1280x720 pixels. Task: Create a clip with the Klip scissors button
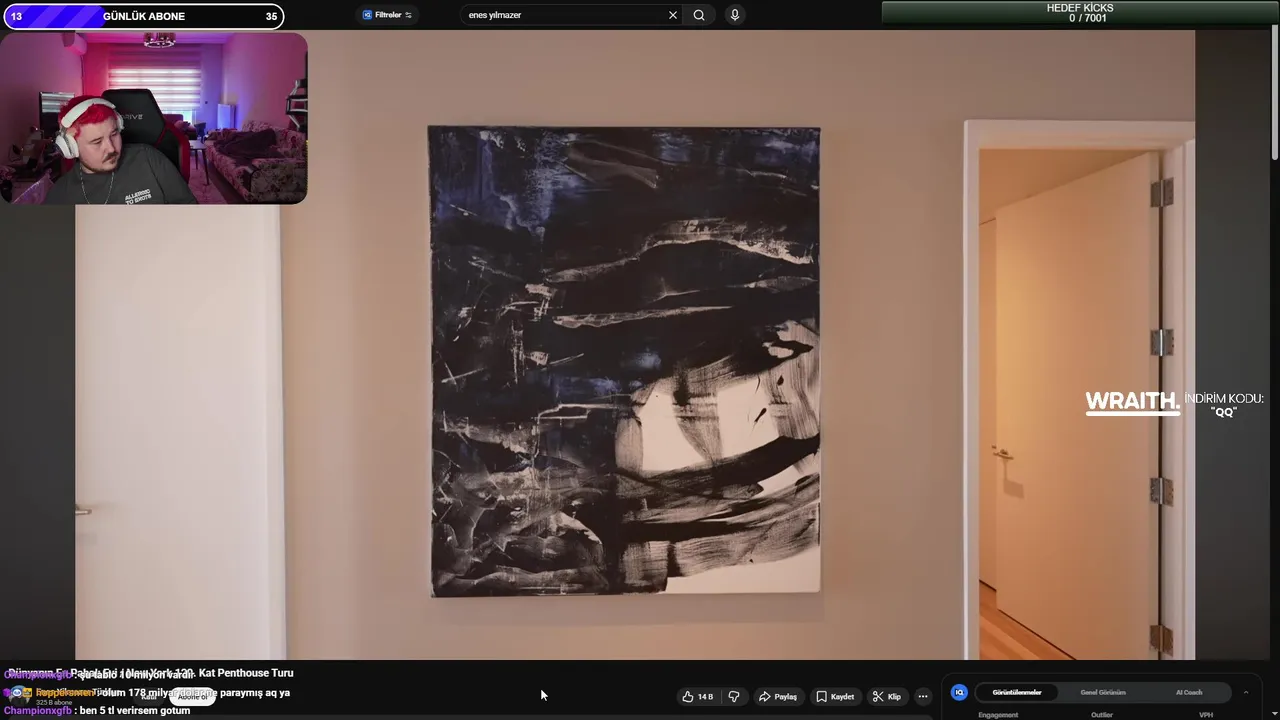pos(887,697)
